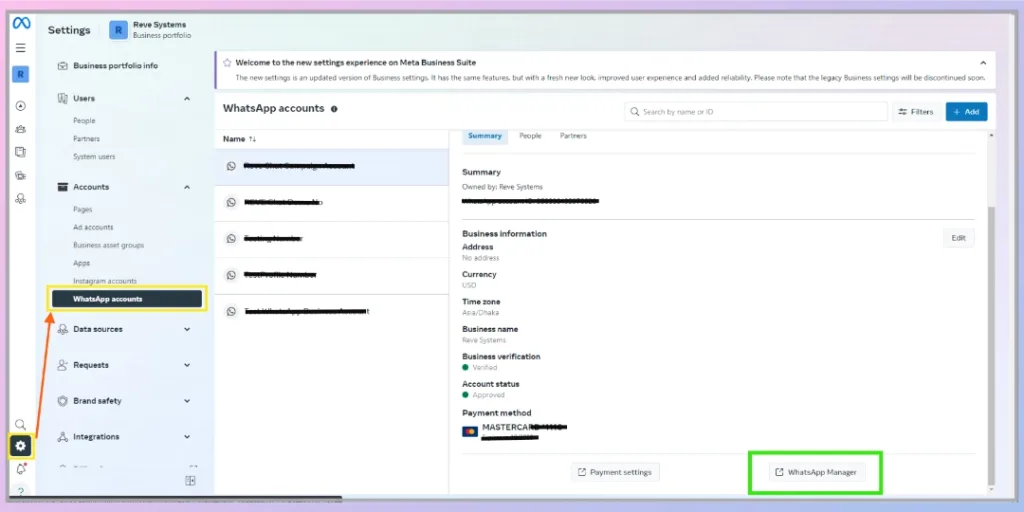
Task: Click Reve Systems portfolio avatar in header
Action: 118,30
